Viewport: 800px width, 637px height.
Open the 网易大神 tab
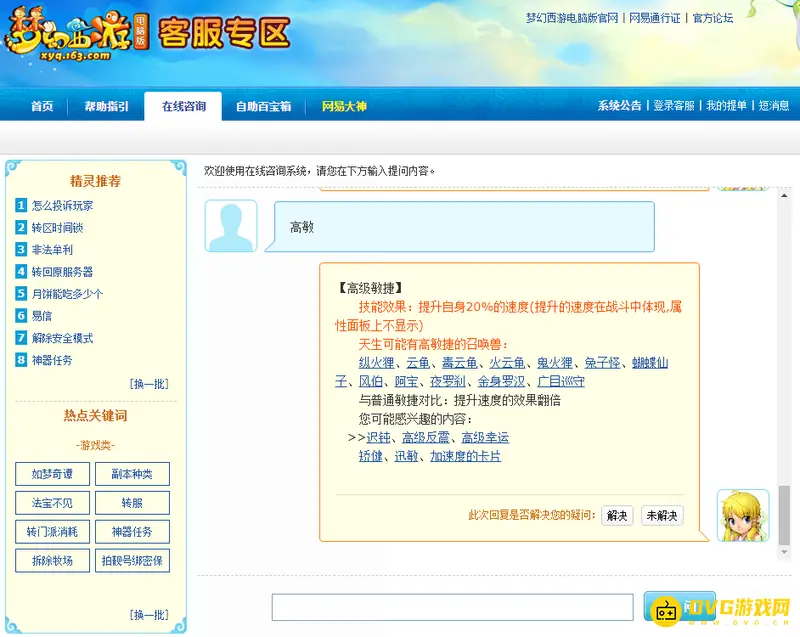coord(344,106)
